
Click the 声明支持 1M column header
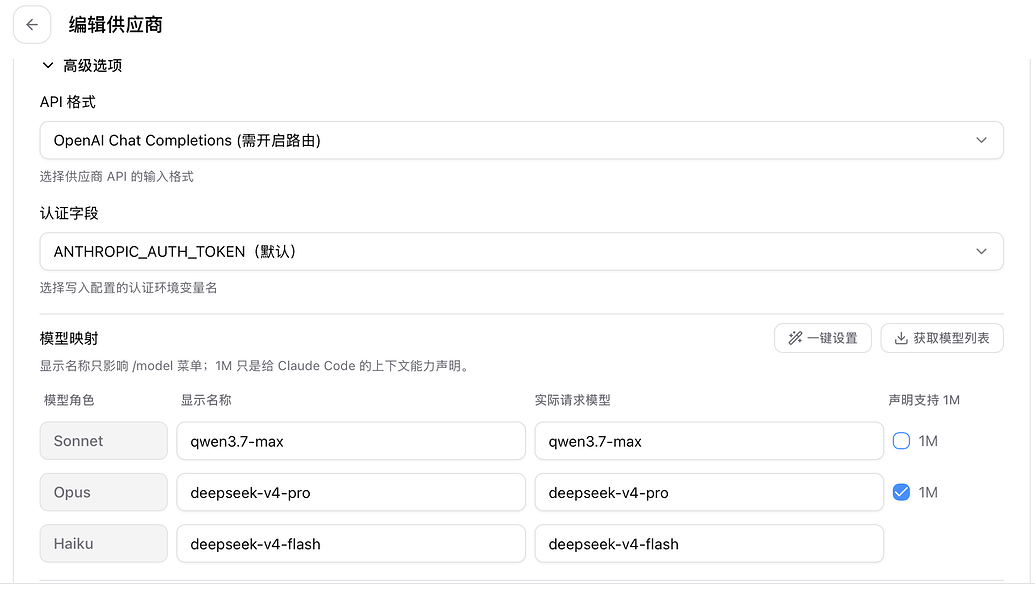923,400
